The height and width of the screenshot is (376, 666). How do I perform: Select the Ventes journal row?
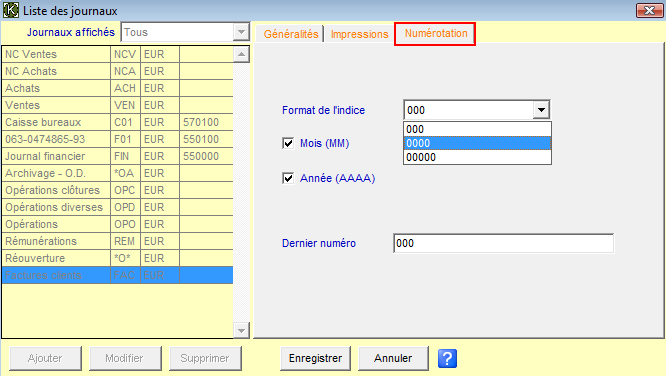[x=118, y=105]
